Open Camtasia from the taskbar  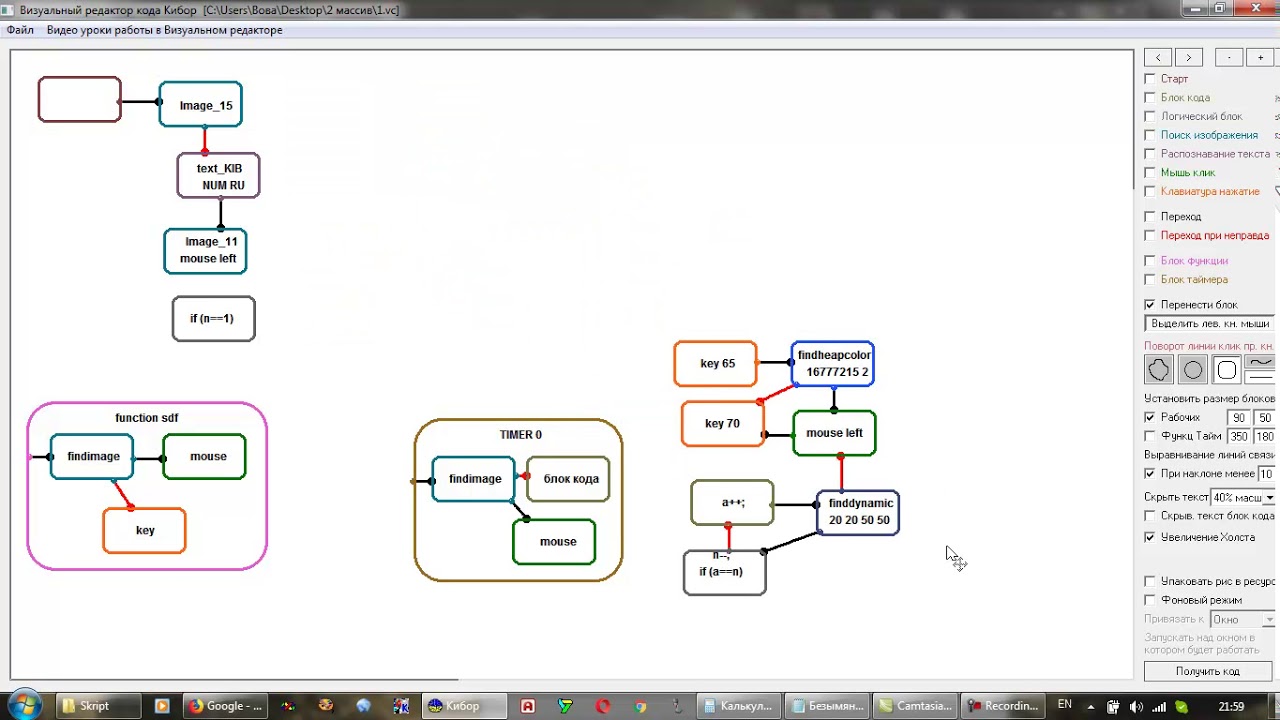coord(915,706)
